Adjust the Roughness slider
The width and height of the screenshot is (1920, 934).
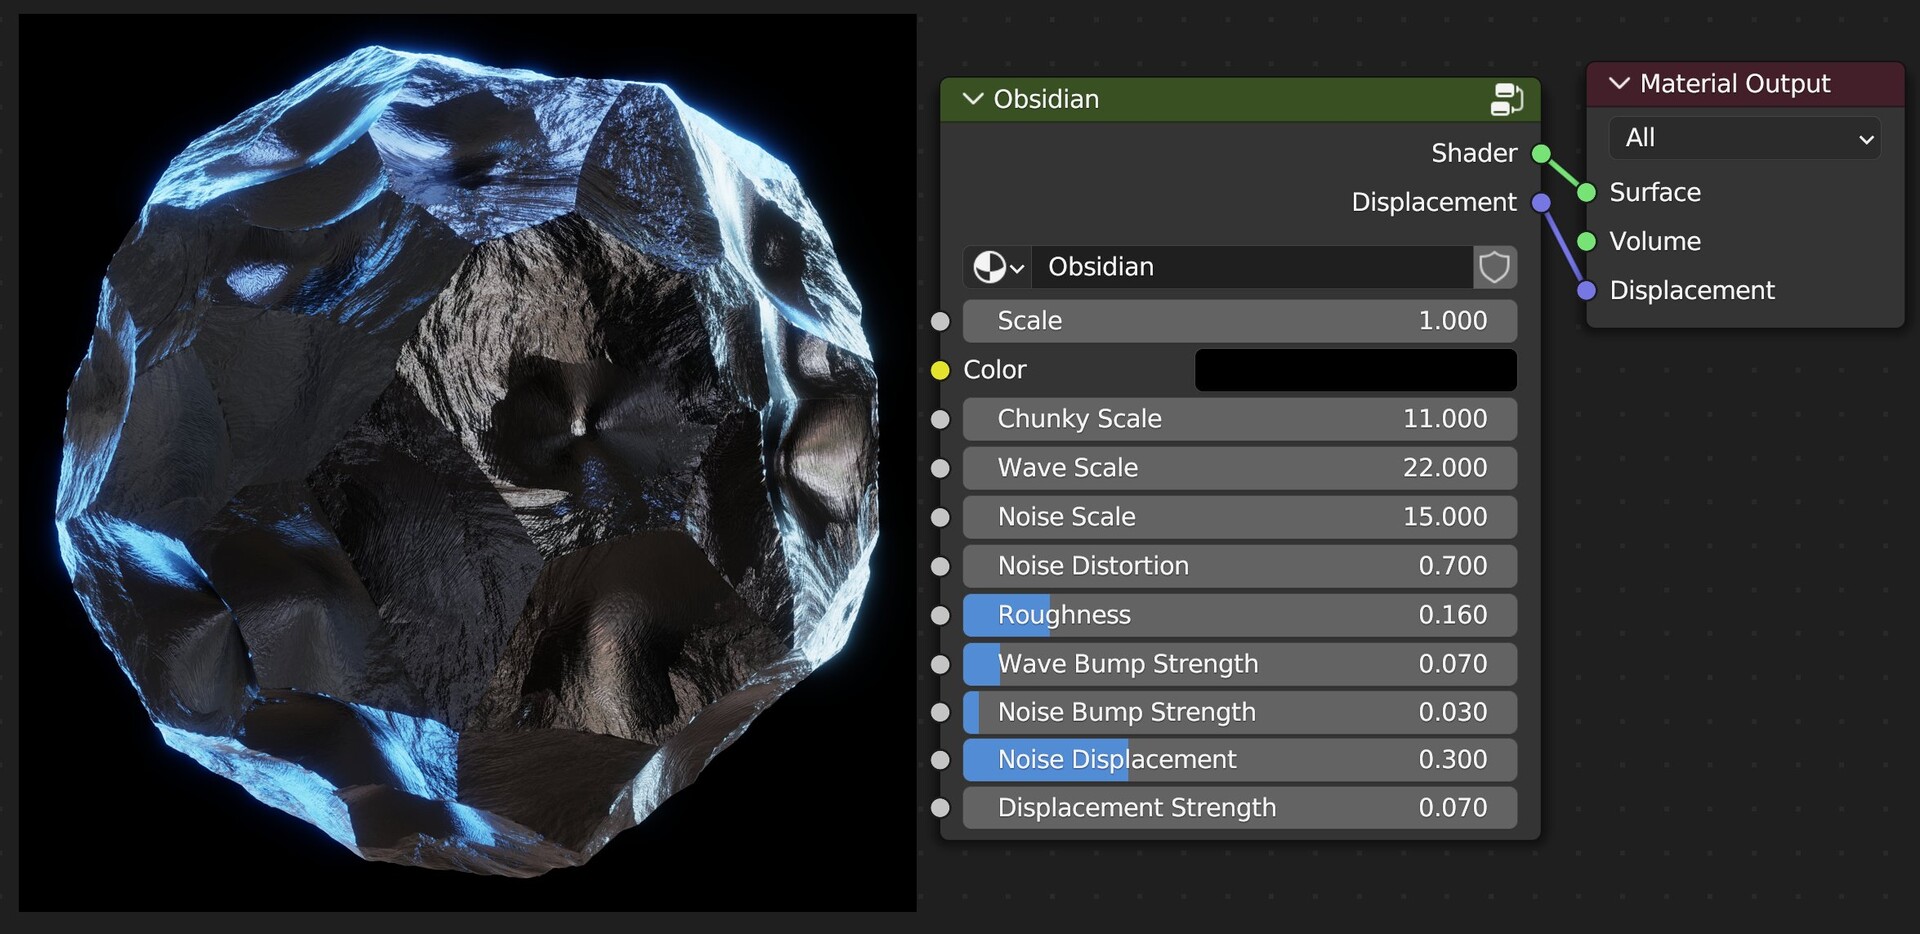point(1239,615)
